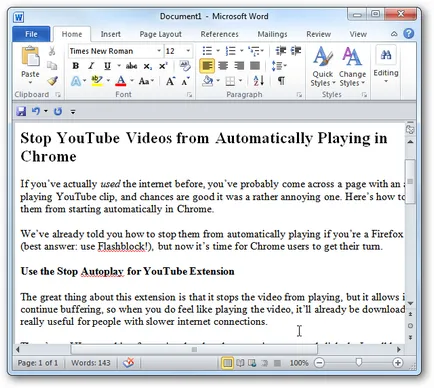Image resolution: width=434 pixels, height=388 pixels.
Task: Toggle Center alignment
Action: click(223, 66)
